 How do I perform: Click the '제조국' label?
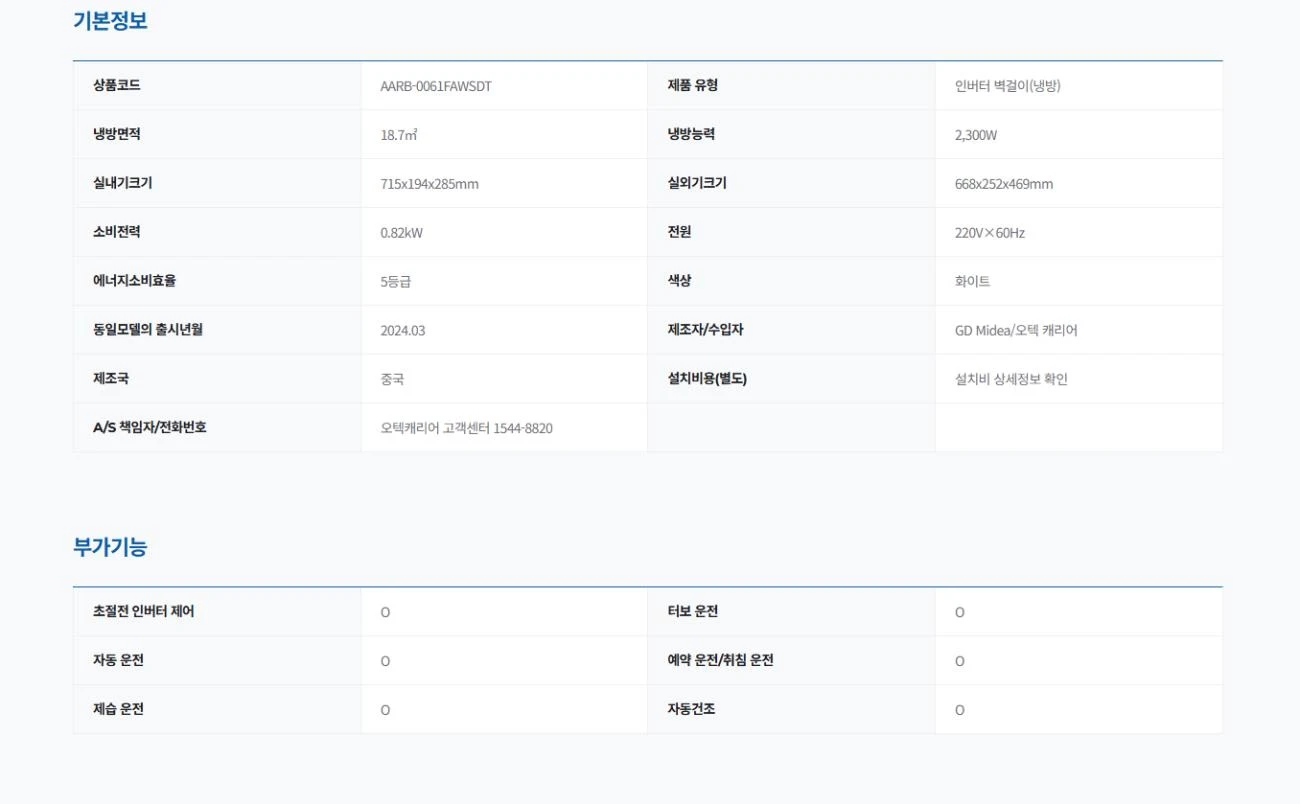(x=111, y=378)
